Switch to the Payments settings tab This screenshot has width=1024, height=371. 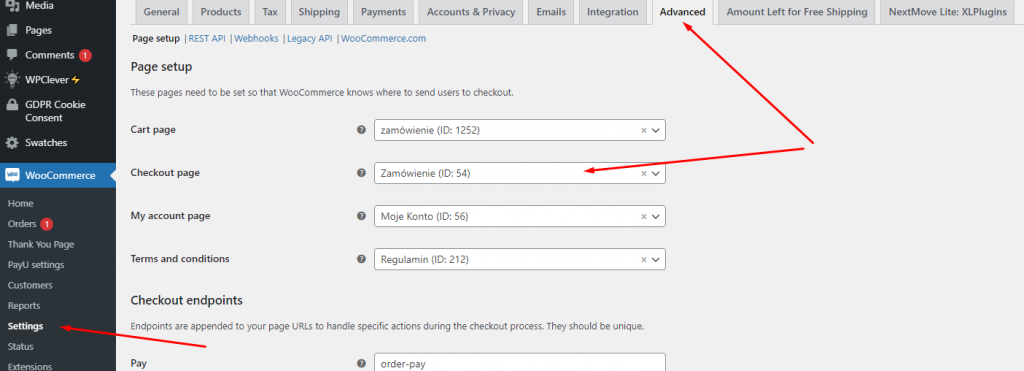point(383,12)
